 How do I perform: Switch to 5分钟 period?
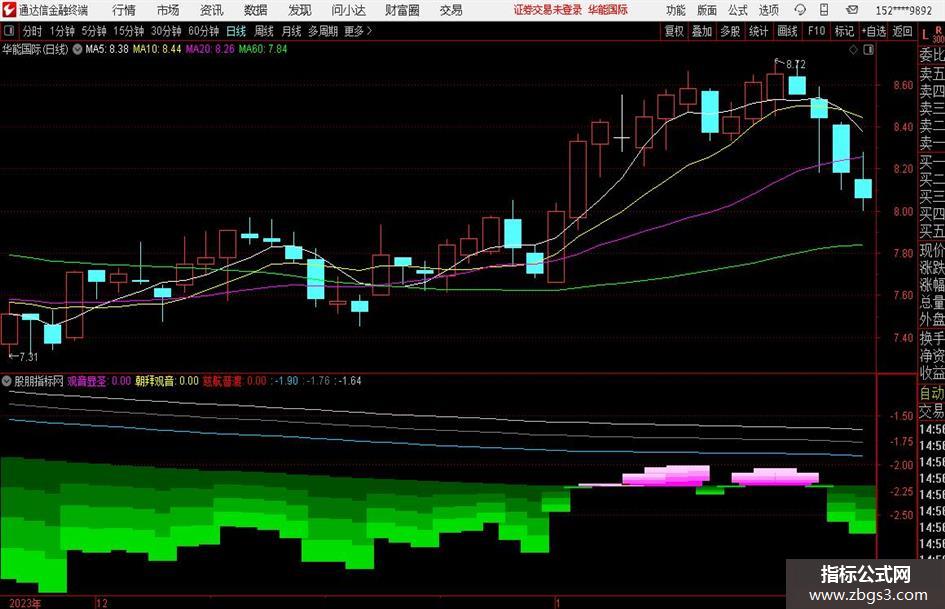(x=94, y=31)
